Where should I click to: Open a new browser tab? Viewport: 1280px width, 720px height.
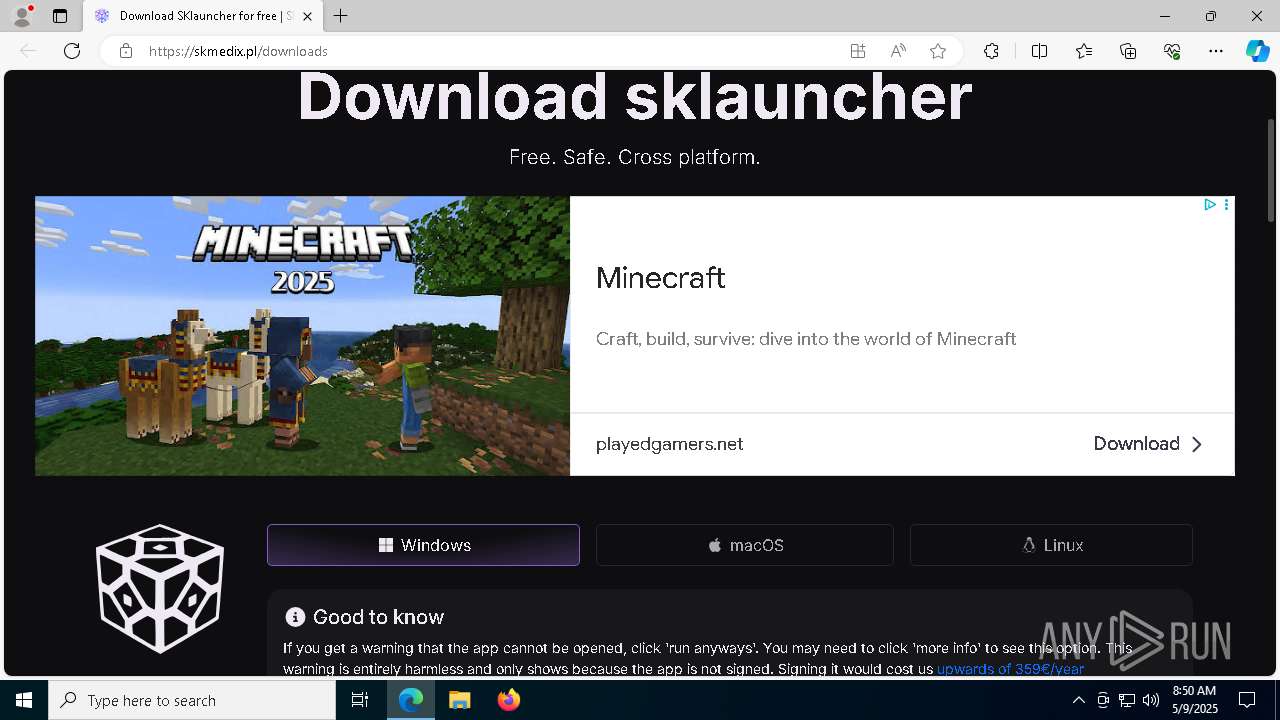[x=341, y=16]
